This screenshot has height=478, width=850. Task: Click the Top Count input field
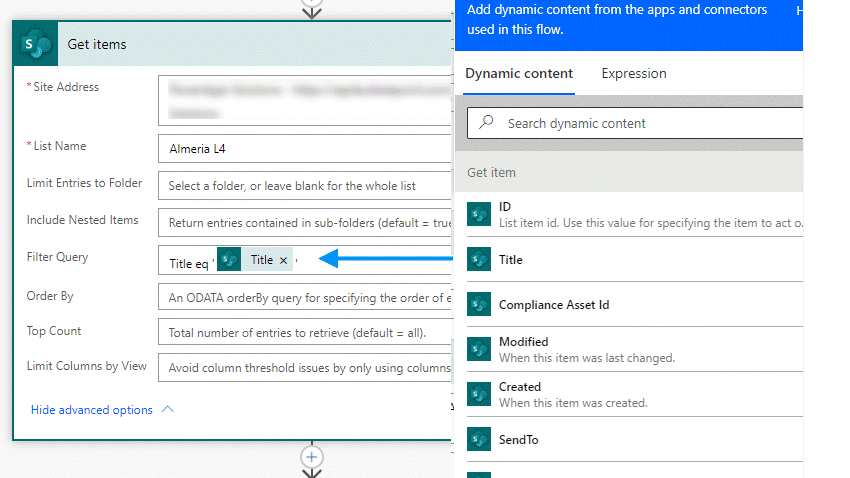tap(305, 332)
